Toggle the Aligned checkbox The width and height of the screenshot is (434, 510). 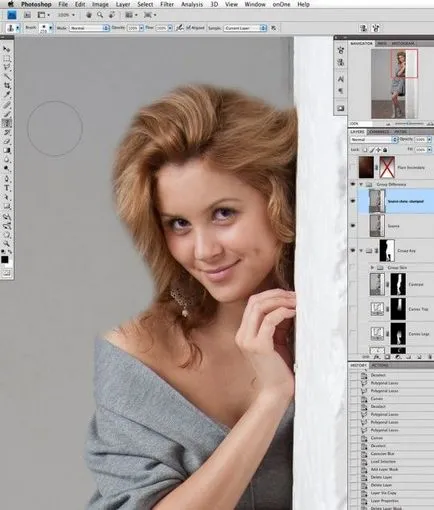189,28
